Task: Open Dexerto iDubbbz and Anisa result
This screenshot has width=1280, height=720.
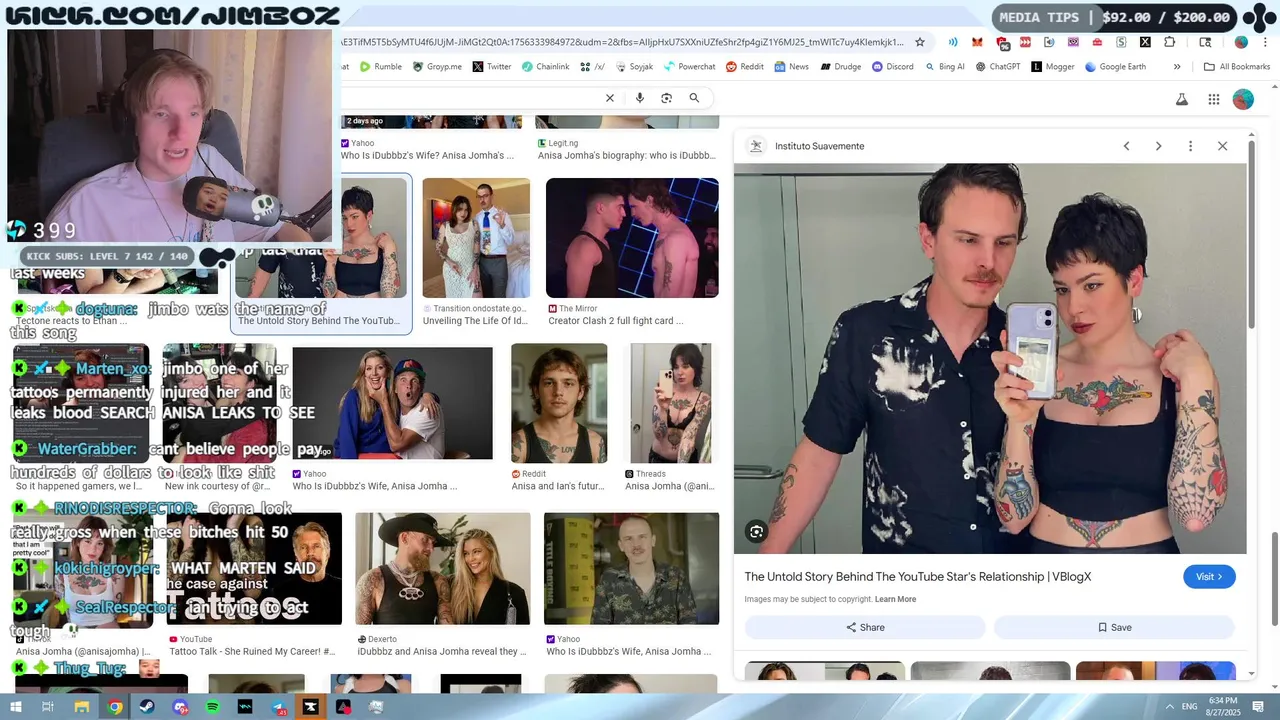Action: [443, 569]
